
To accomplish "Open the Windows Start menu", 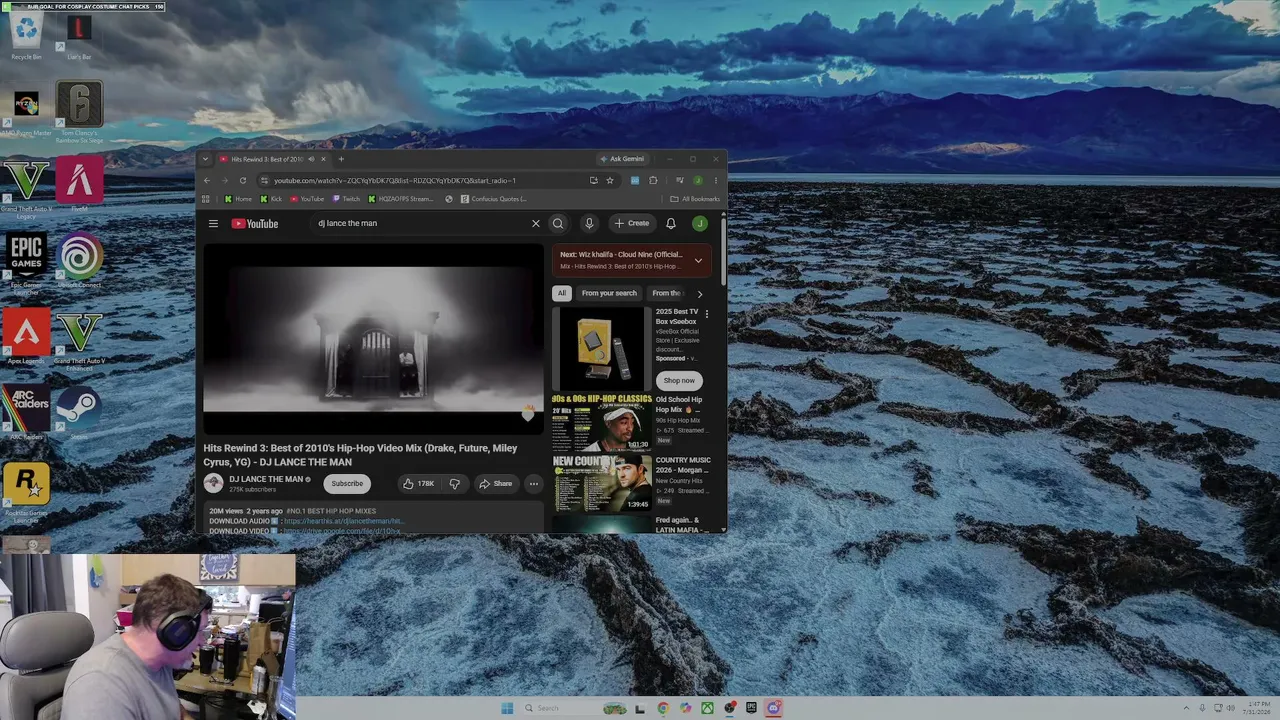I will point(507,708).
